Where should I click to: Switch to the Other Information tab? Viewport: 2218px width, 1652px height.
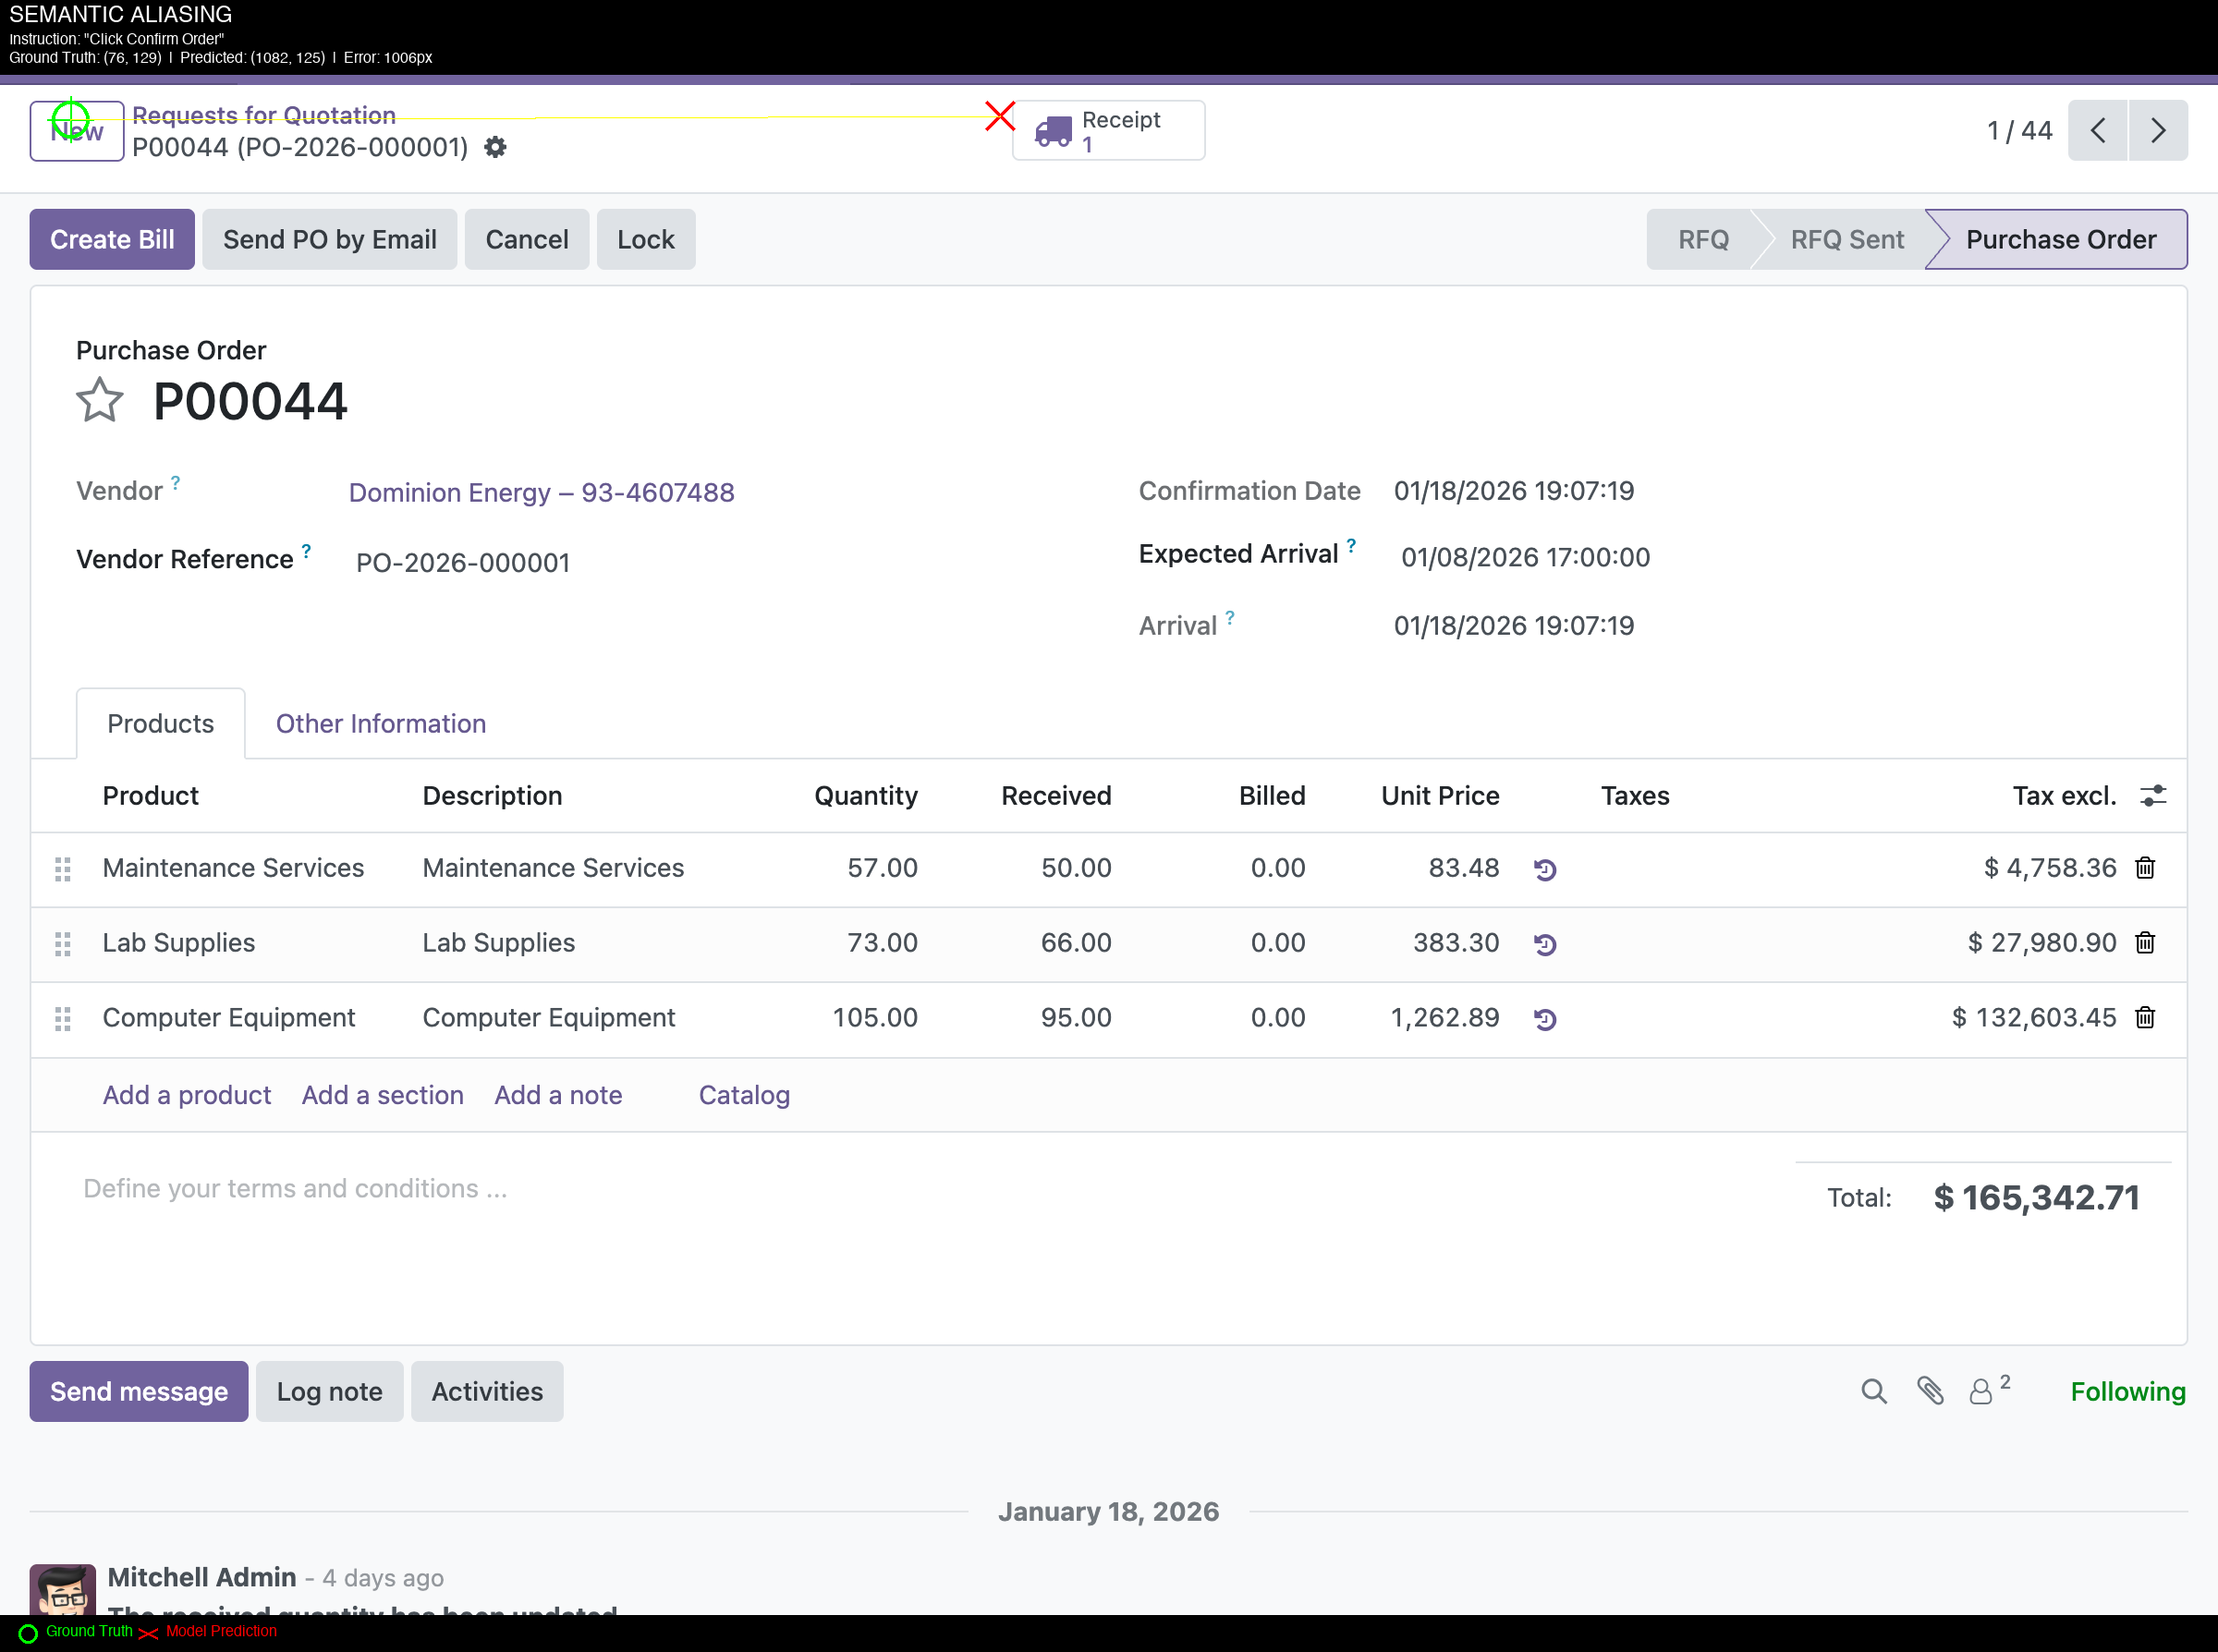coord(380,724)
